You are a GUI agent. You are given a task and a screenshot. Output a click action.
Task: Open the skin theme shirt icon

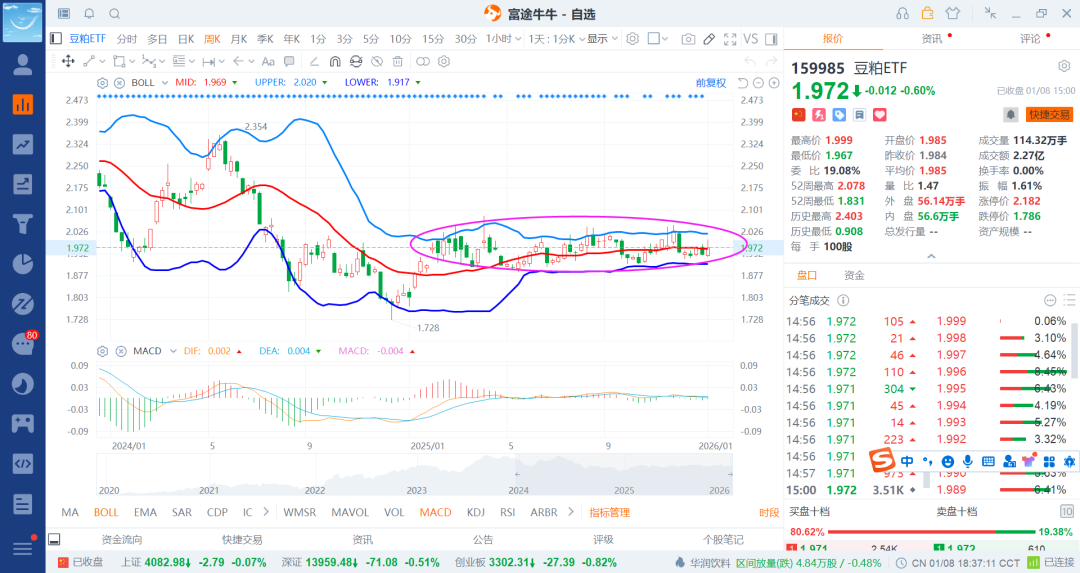[x=953, y=13]
